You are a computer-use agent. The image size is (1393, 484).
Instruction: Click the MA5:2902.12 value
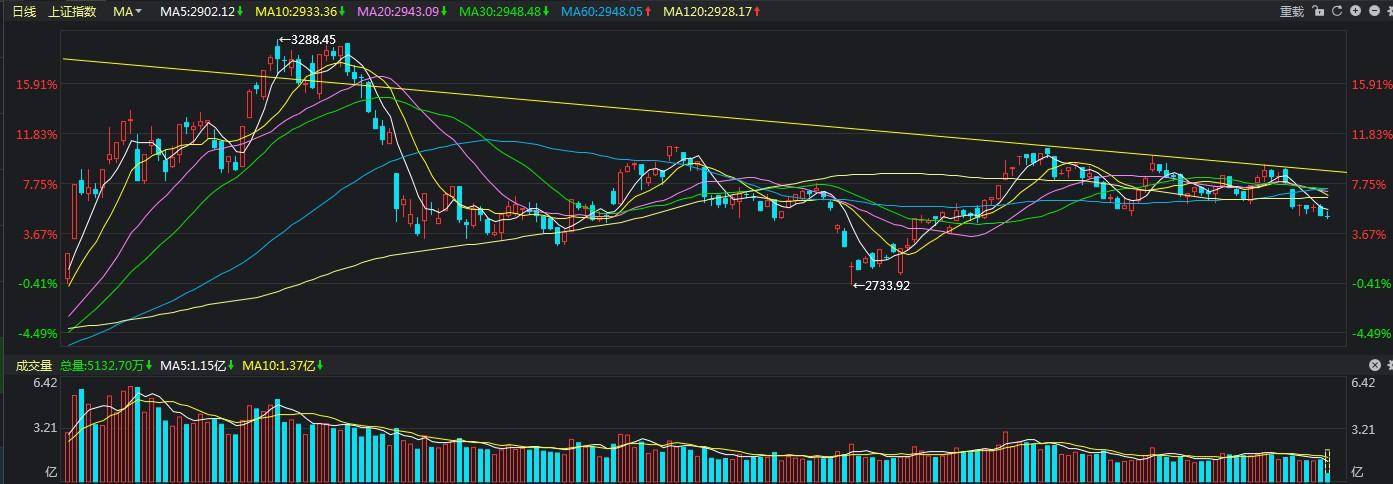198,11
